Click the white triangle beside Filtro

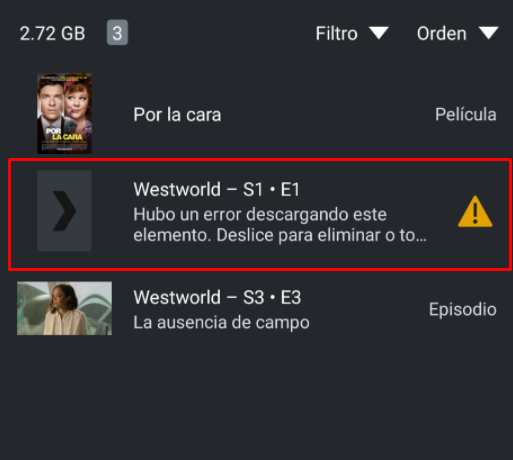click(379, 33)
